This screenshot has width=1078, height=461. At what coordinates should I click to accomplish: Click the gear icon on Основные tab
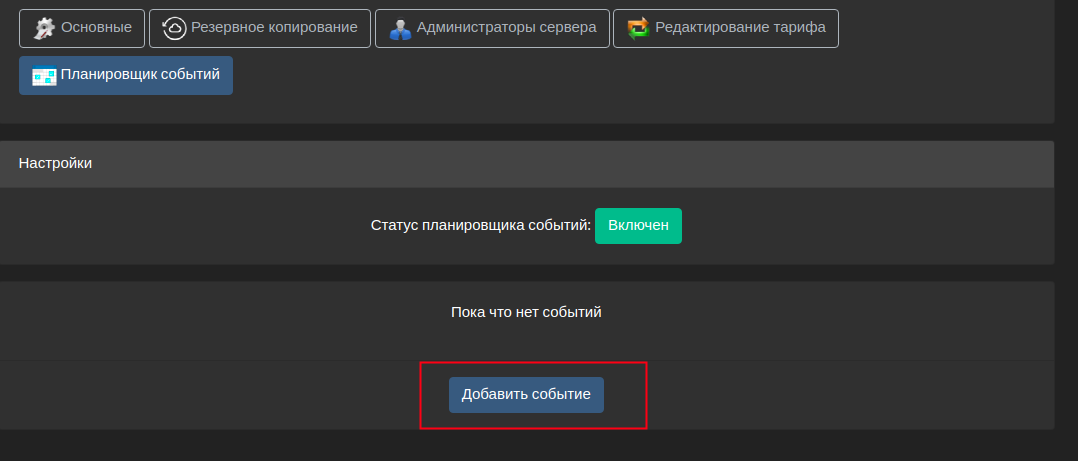(45, 28)
